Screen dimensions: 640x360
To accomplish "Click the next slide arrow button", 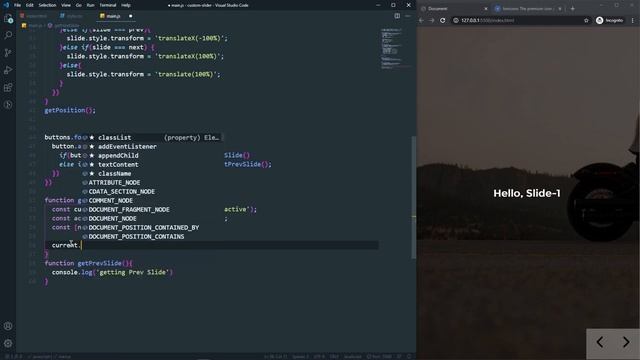I will [x=626, y=342].
